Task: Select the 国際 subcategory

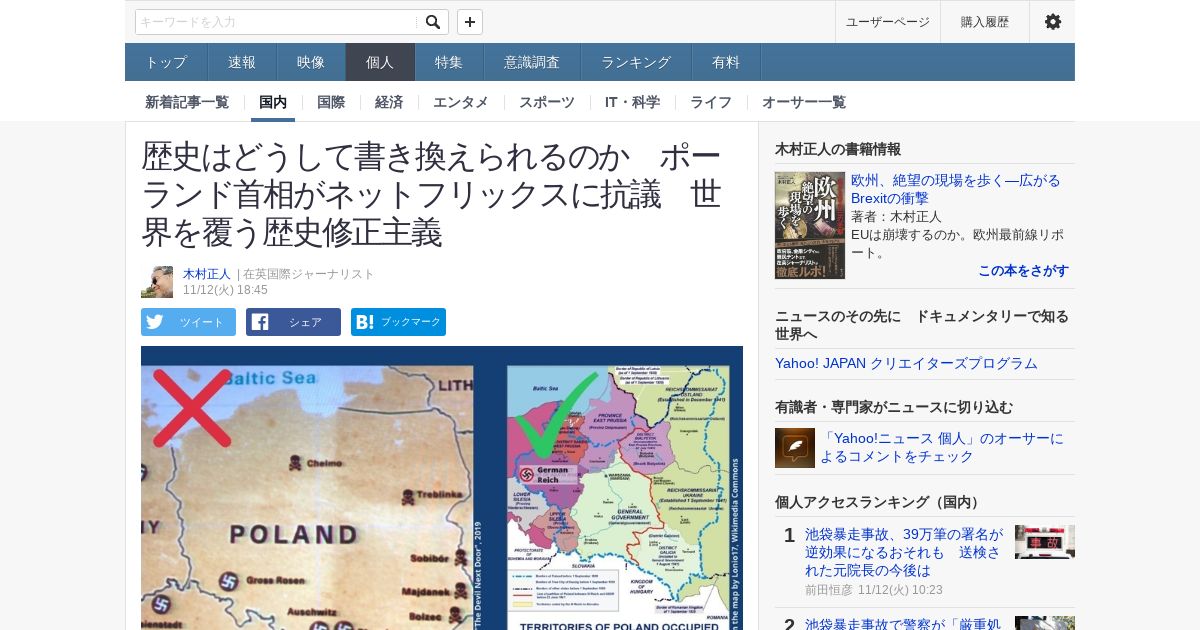Action: coord(331,102)
